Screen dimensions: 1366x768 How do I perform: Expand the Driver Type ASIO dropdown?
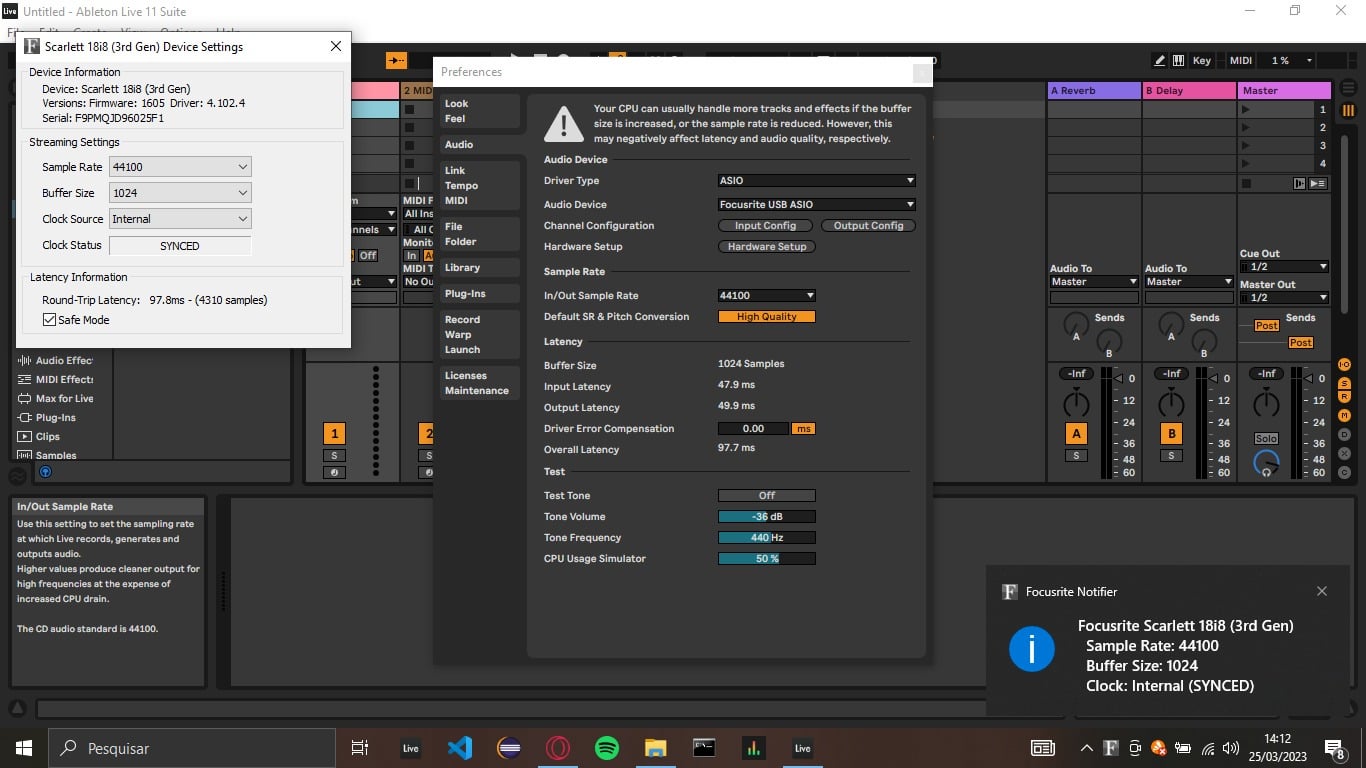point(816,181)
